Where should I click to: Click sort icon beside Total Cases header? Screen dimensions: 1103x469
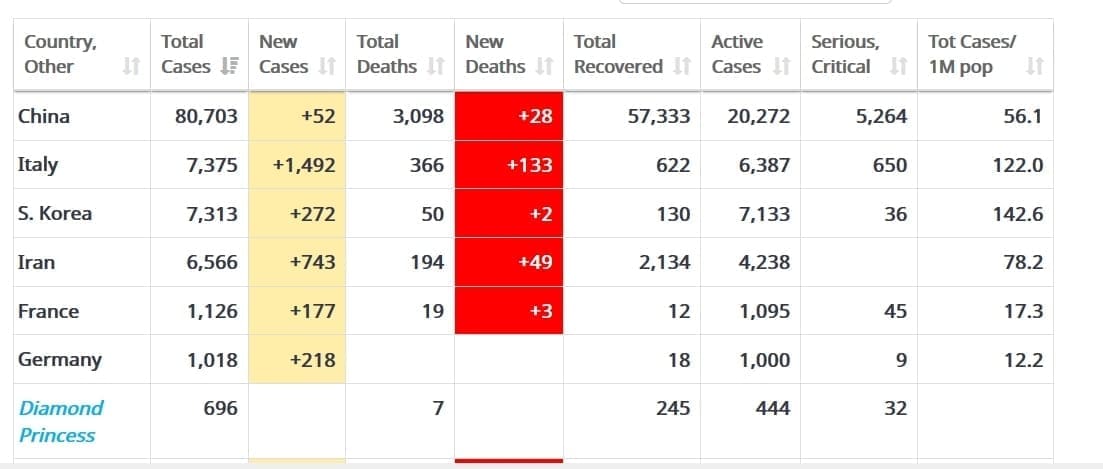(x=228, y=67)
